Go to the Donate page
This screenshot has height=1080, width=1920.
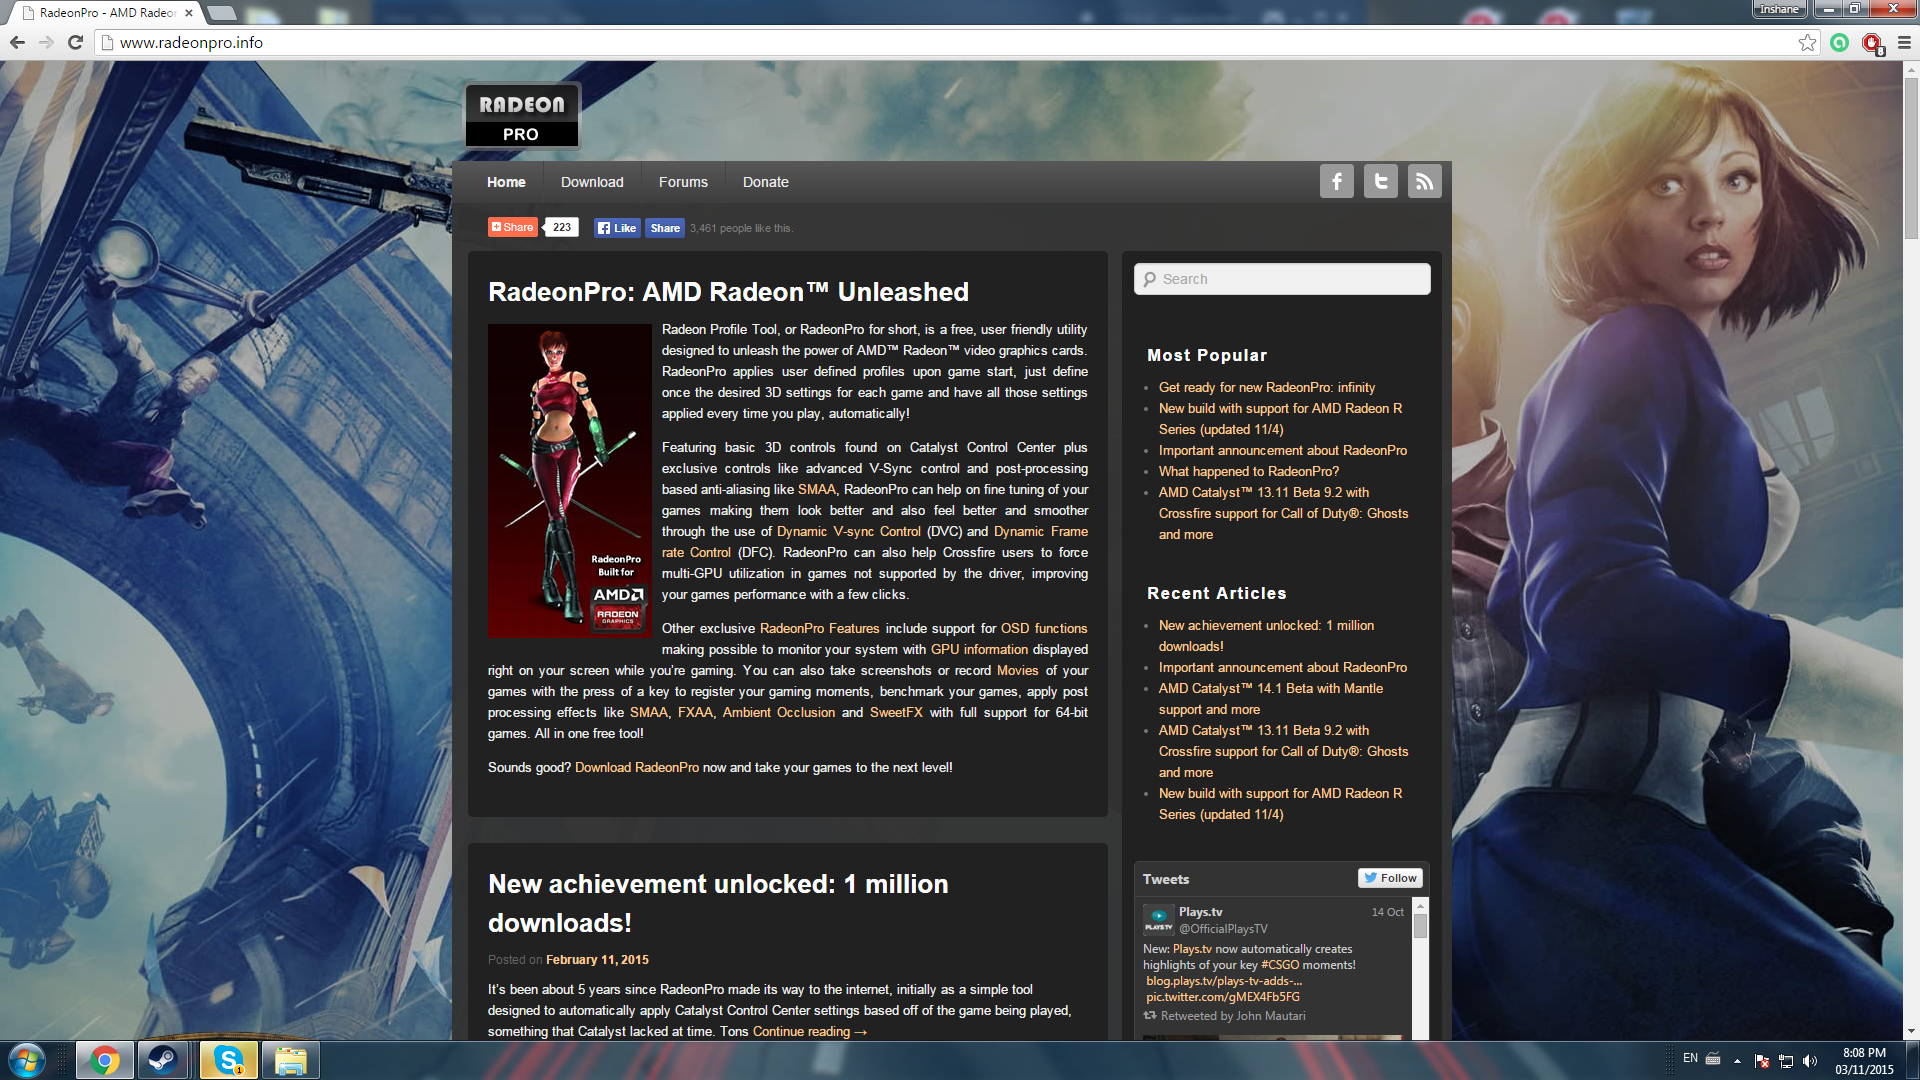tap(765, 182)
